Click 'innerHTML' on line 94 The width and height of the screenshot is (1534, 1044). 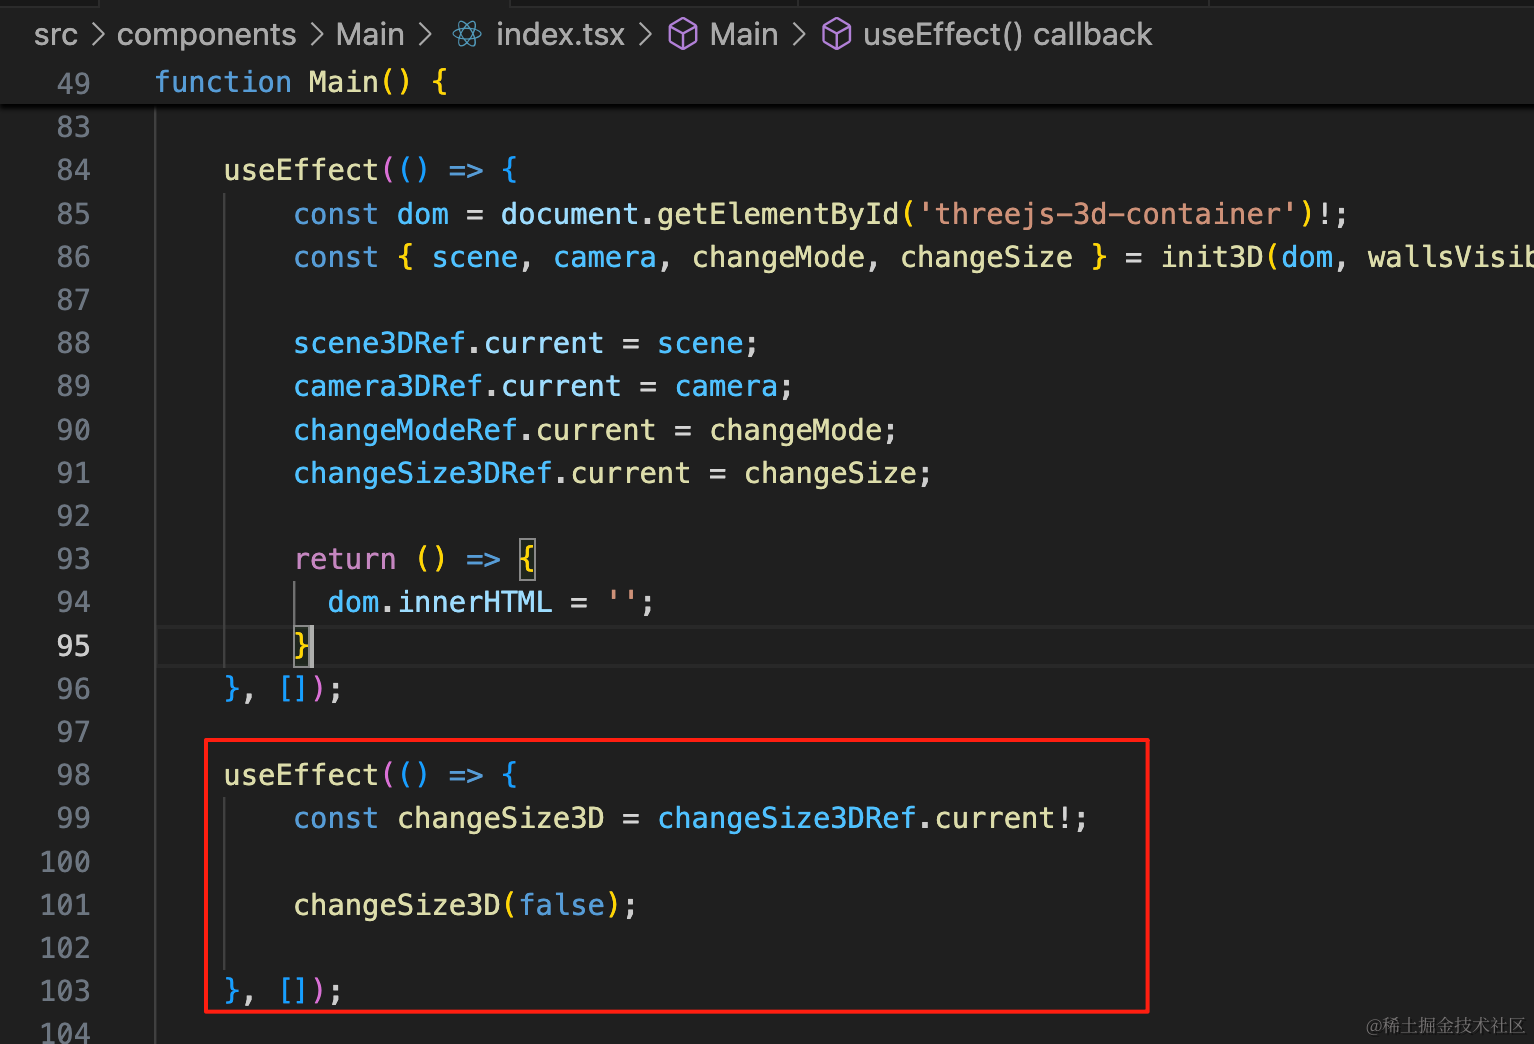475,602
